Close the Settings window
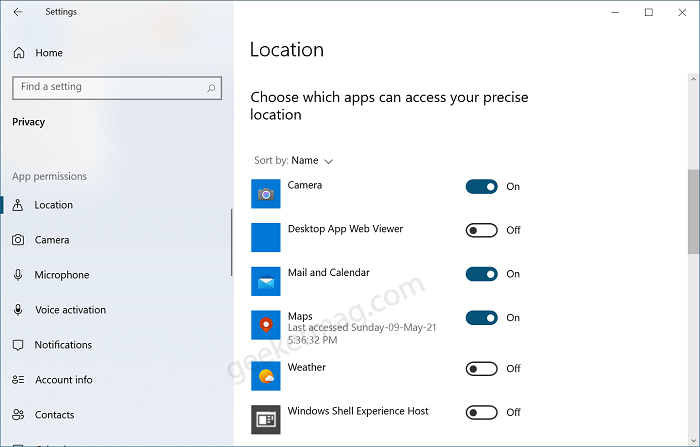This screenshot has height=447, width=700. [682, 13]
